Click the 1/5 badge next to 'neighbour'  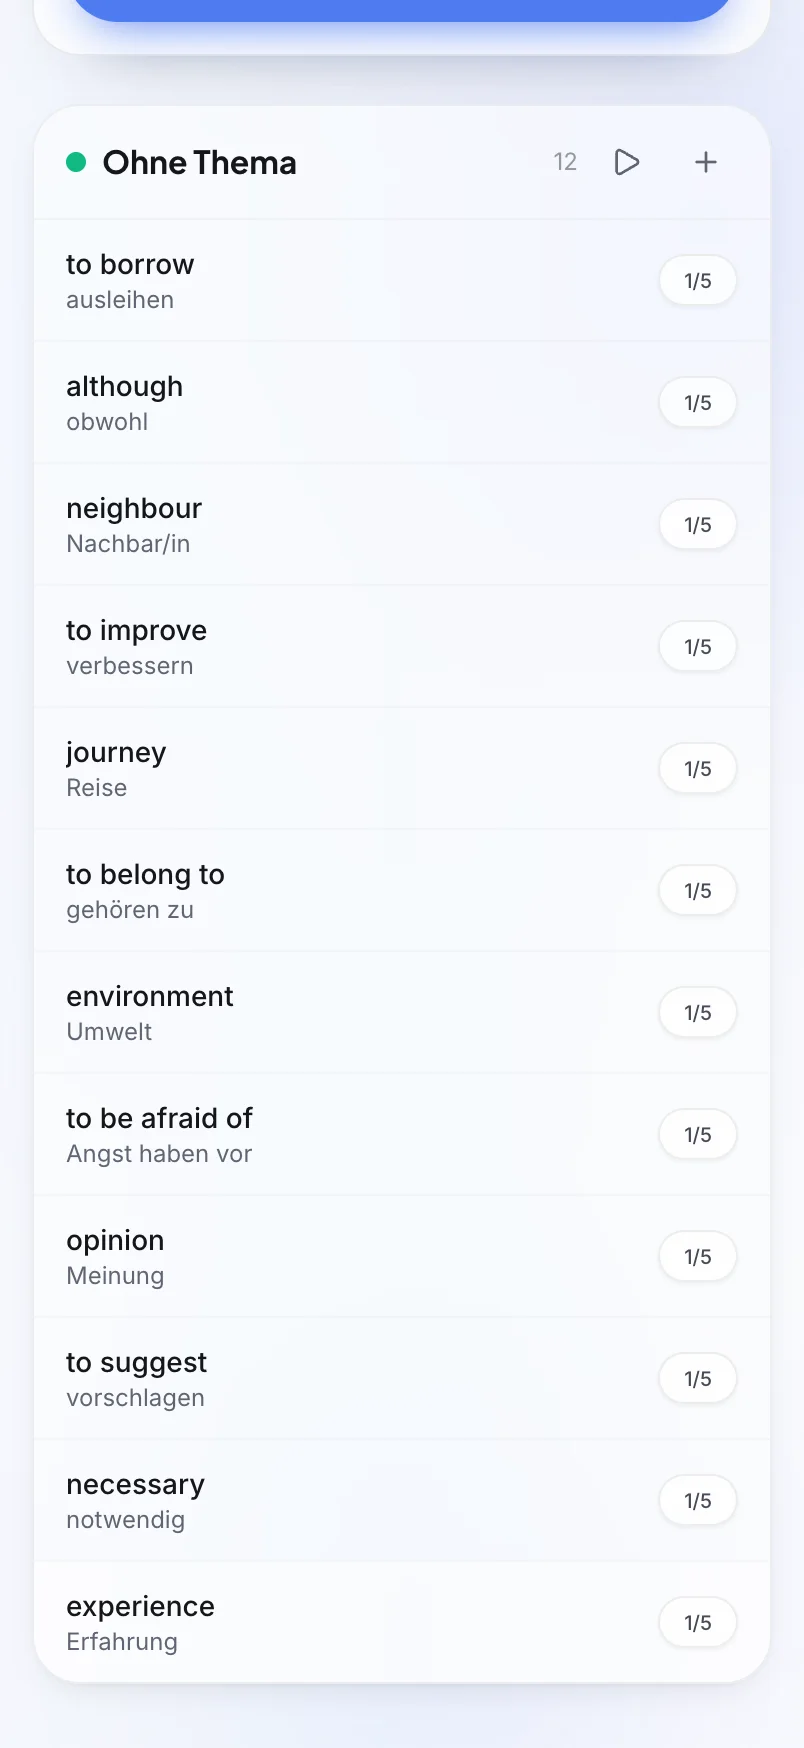click(x=698, y=525)
